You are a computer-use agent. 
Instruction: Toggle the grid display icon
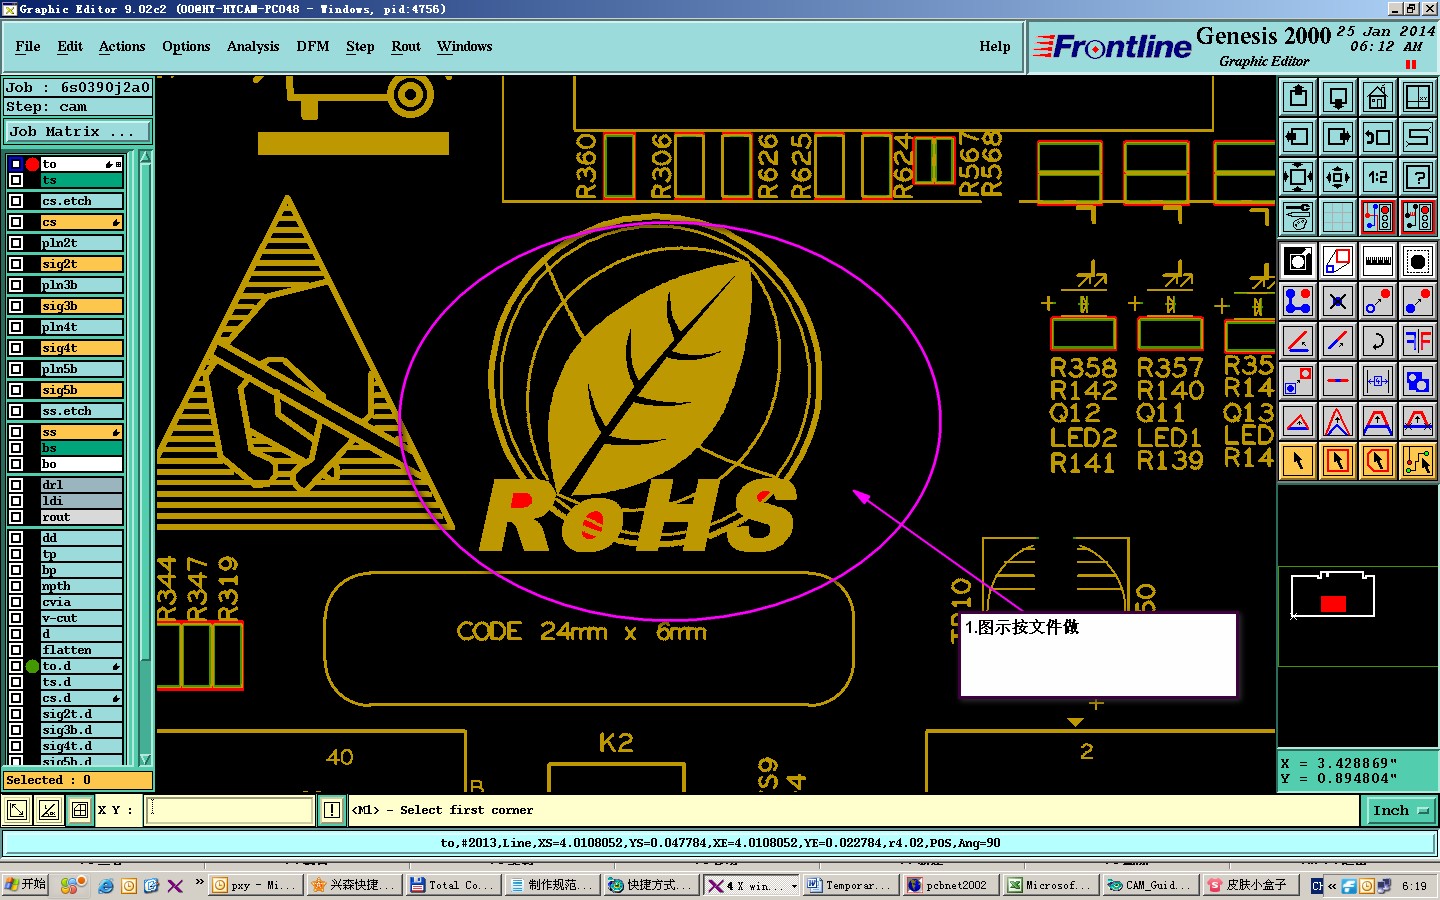pos(1338,216)
